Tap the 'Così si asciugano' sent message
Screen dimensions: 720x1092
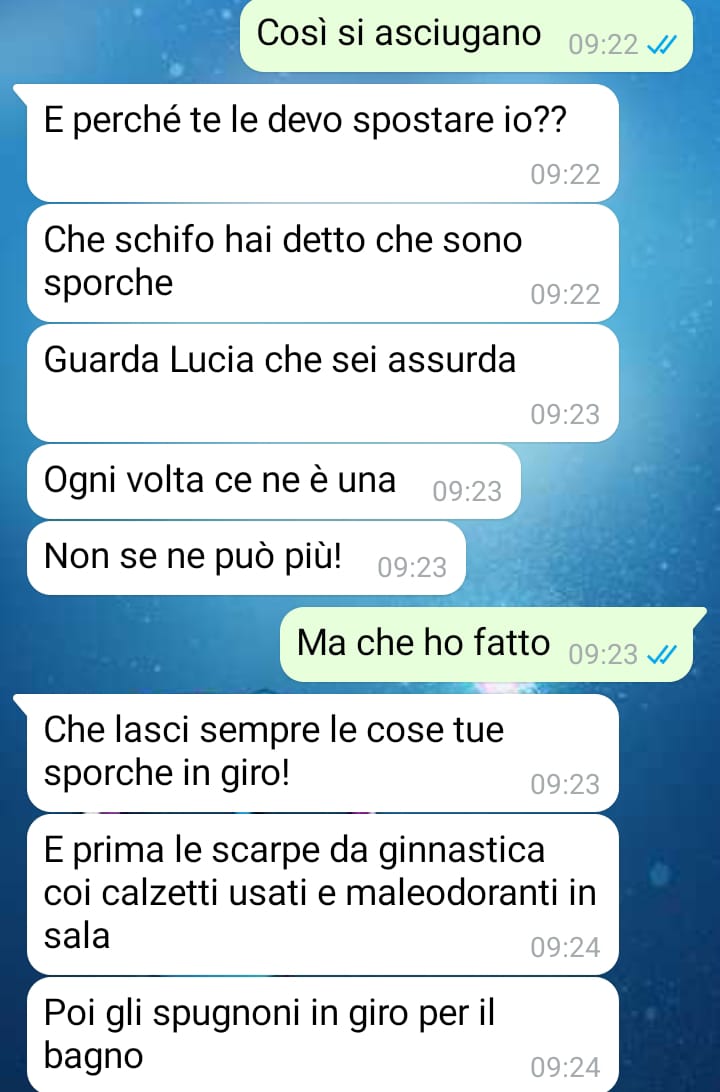pyautogui.click(x=466, y=35)
